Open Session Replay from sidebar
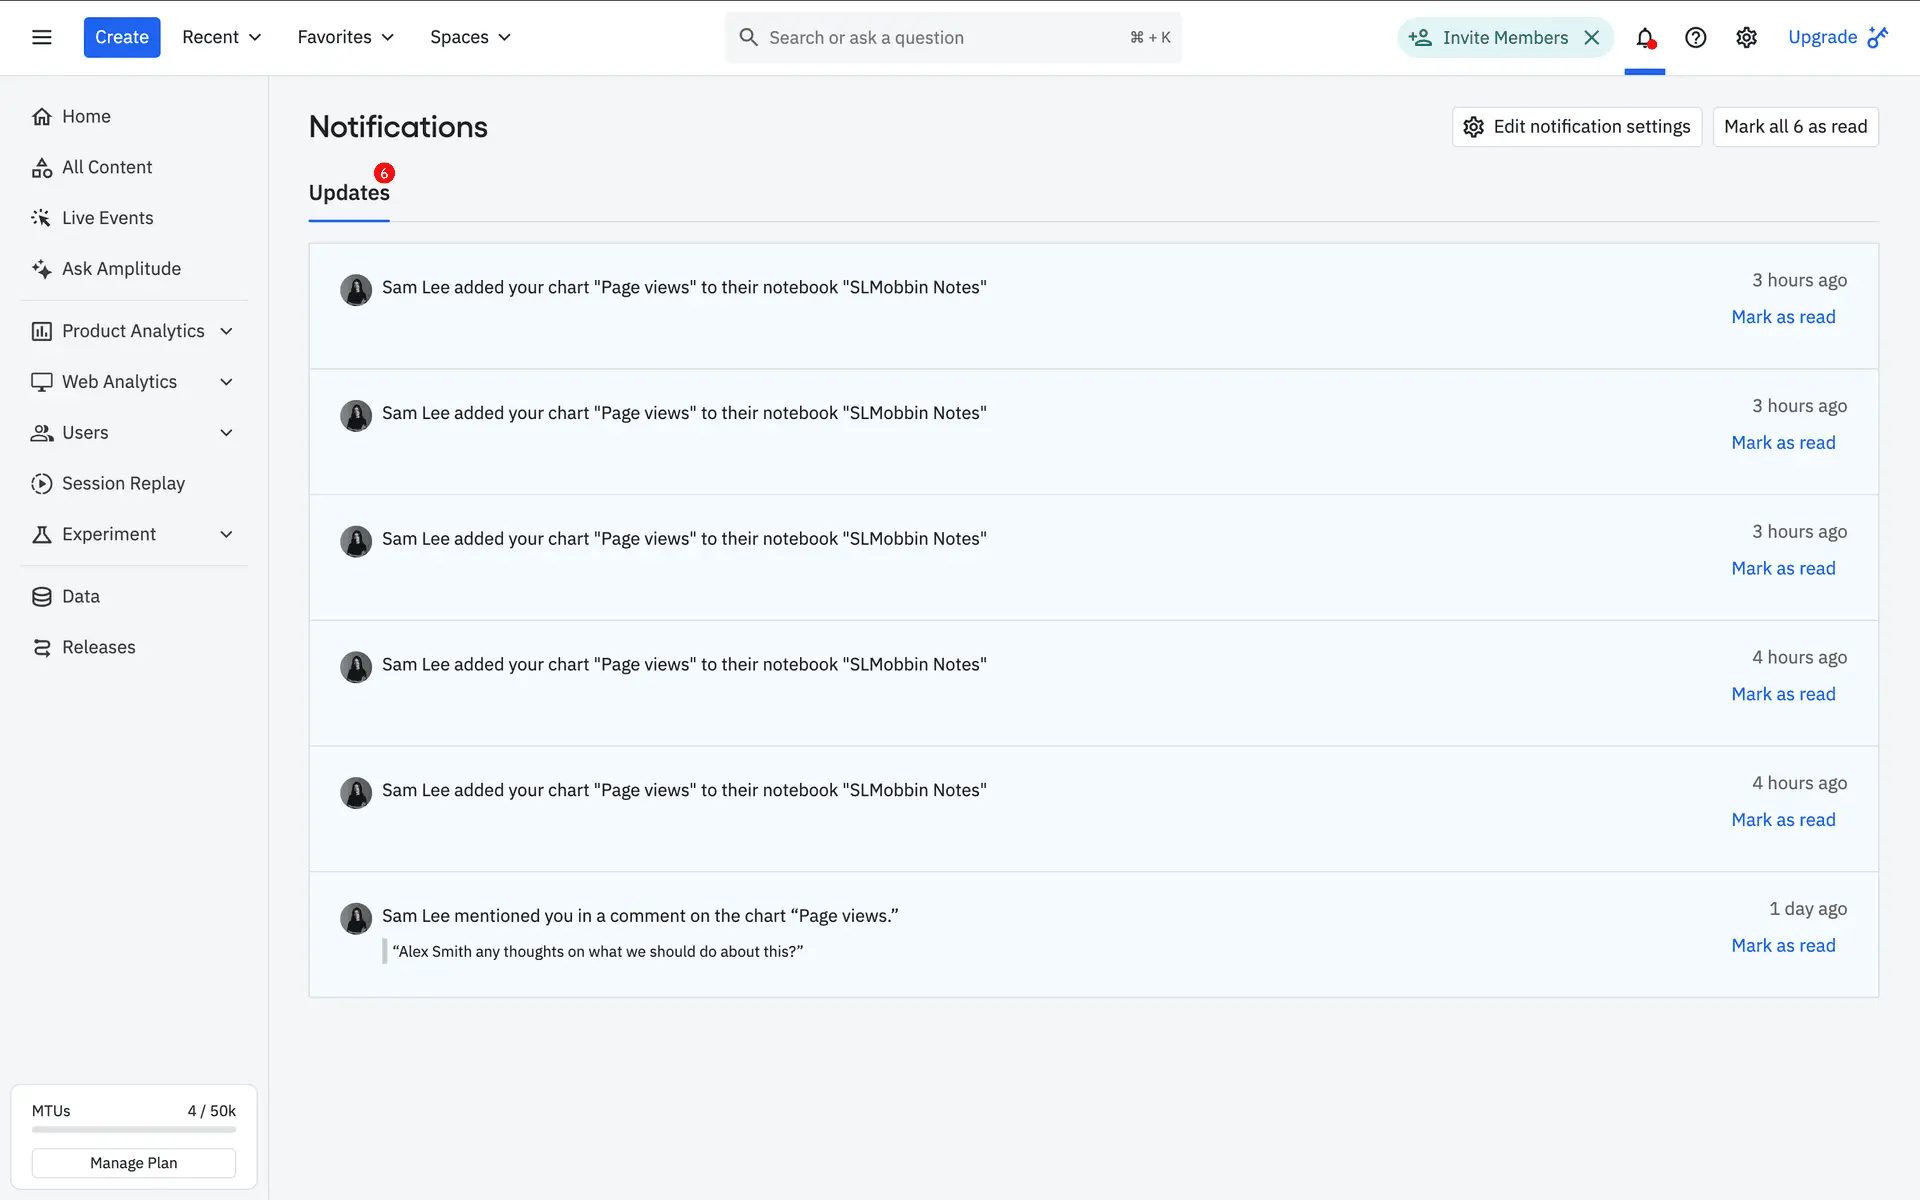Viewport: 1920px width, 1200px height. pos(123,484)
